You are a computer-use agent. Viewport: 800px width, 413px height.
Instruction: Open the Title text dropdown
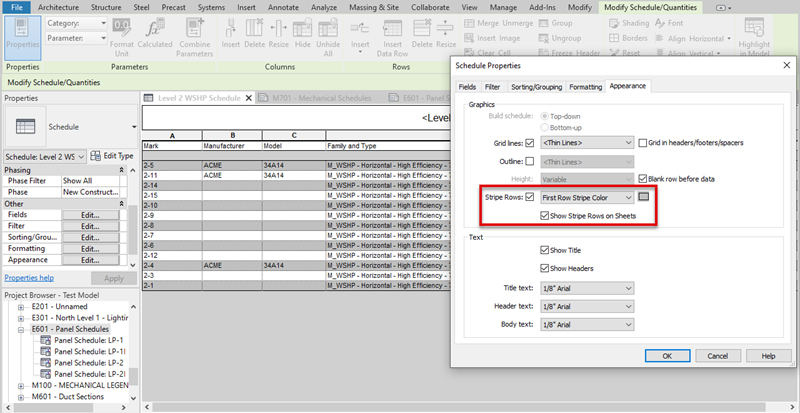coord(587,288)
